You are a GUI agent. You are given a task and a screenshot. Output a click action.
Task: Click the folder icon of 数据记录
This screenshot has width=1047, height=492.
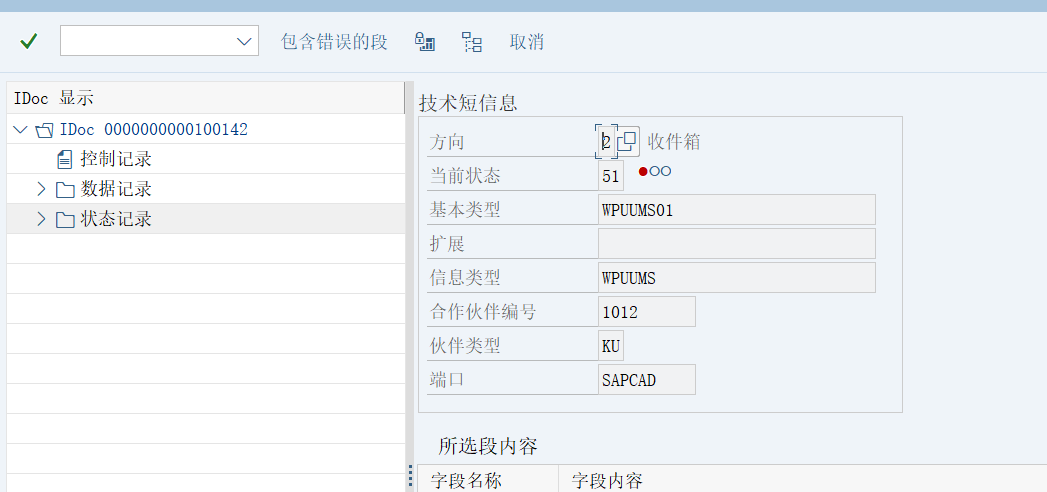click(x=65, y=190)
